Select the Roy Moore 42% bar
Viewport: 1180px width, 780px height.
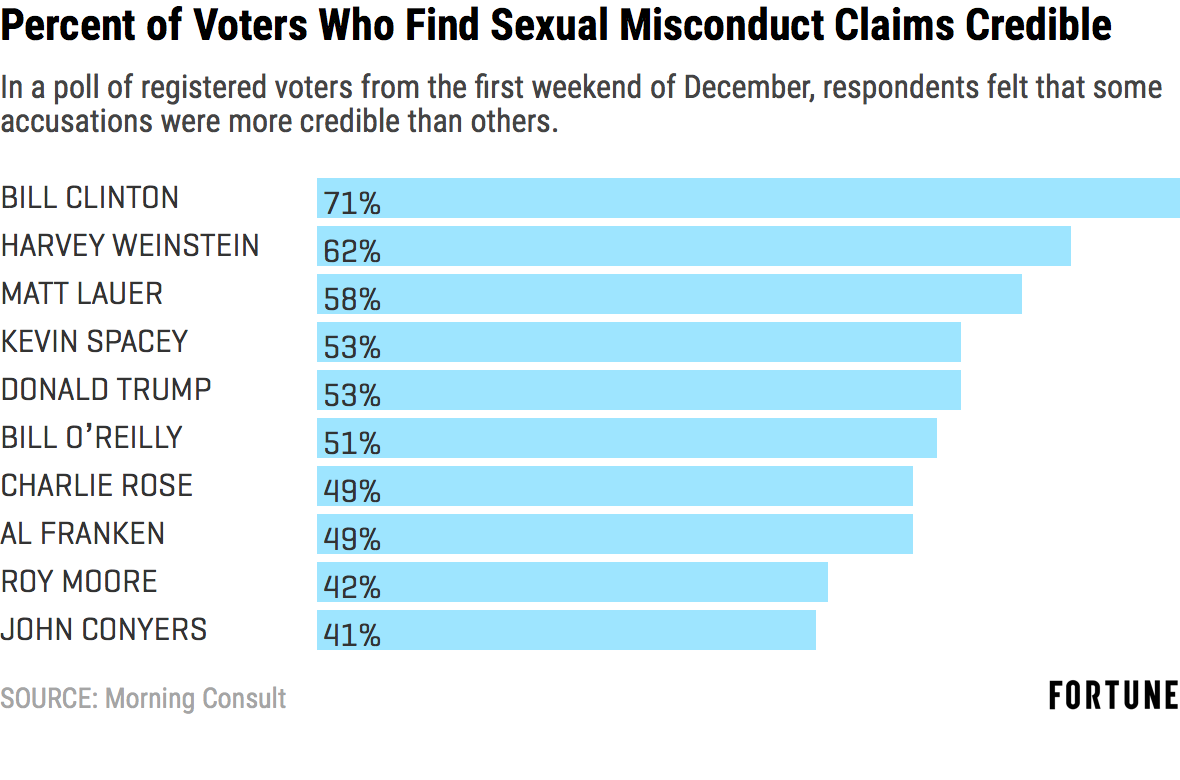(x=572, y=582)
